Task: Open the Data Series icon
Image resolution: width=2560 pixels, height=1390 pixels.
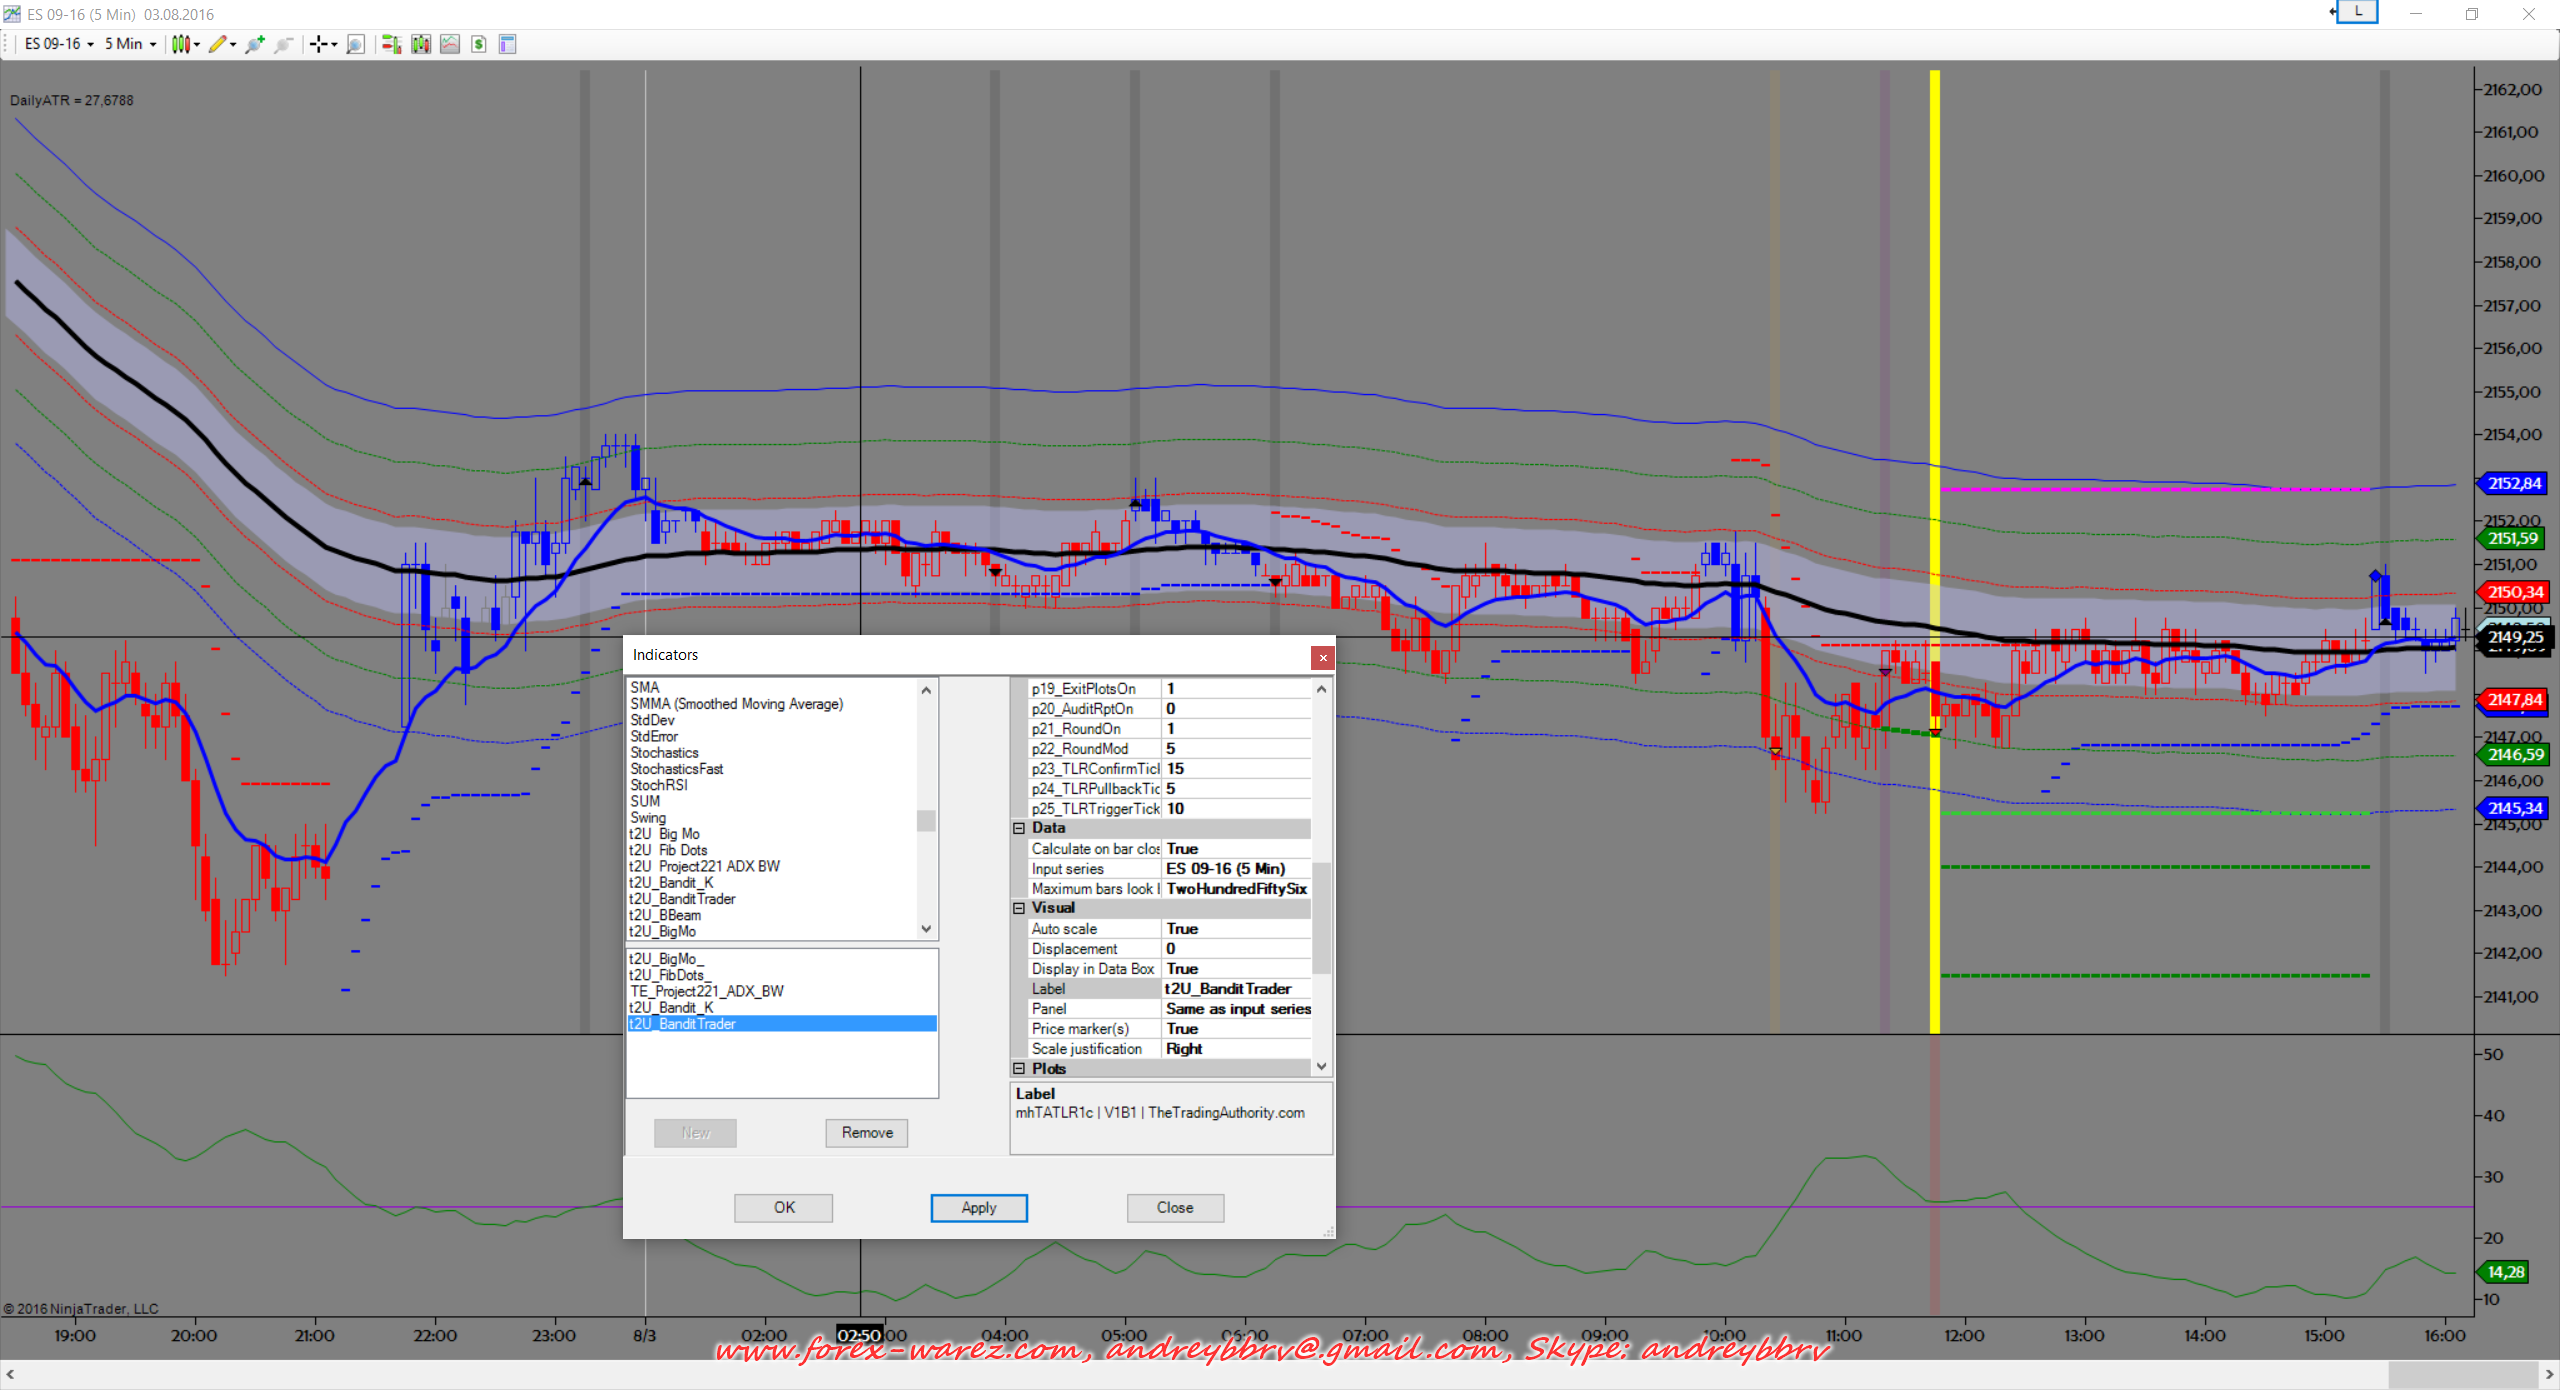Action: 421,44
